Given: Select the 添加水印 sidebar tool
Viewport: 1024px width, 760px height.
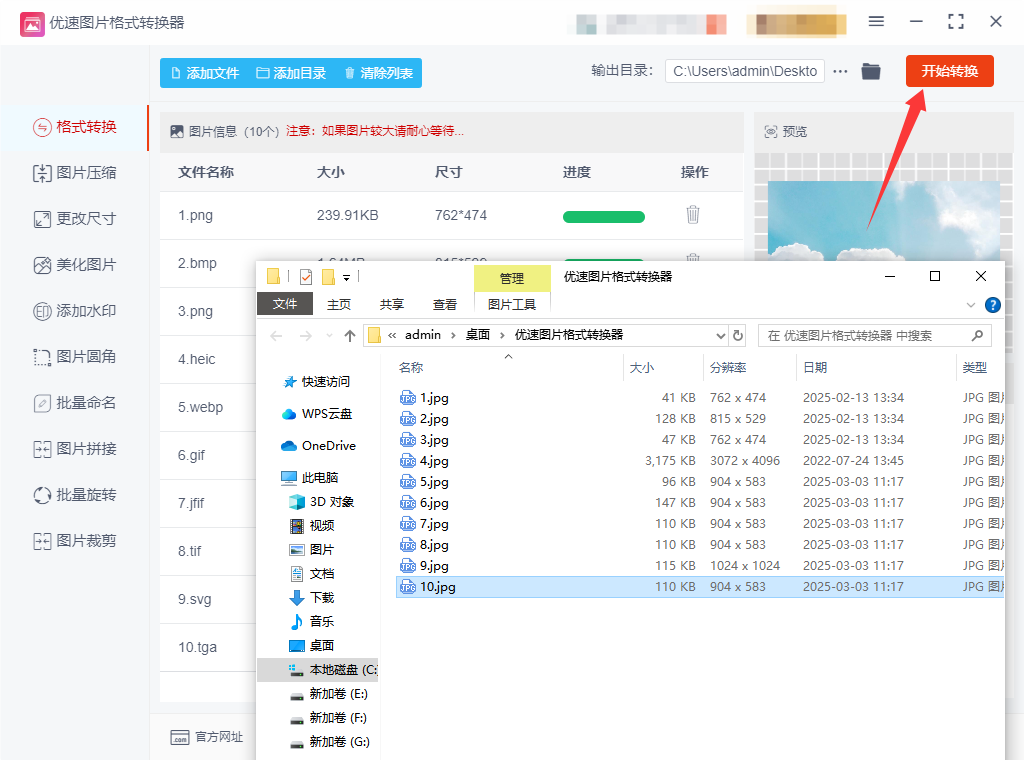Looking at the screenshot, I should tap(74, 311).
